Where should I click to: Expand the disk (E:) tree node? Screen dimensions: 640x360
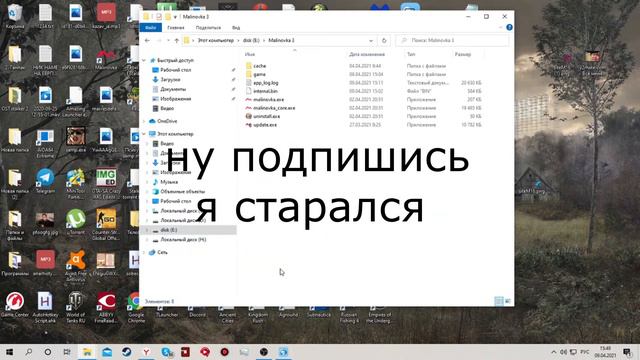[147, 230]
